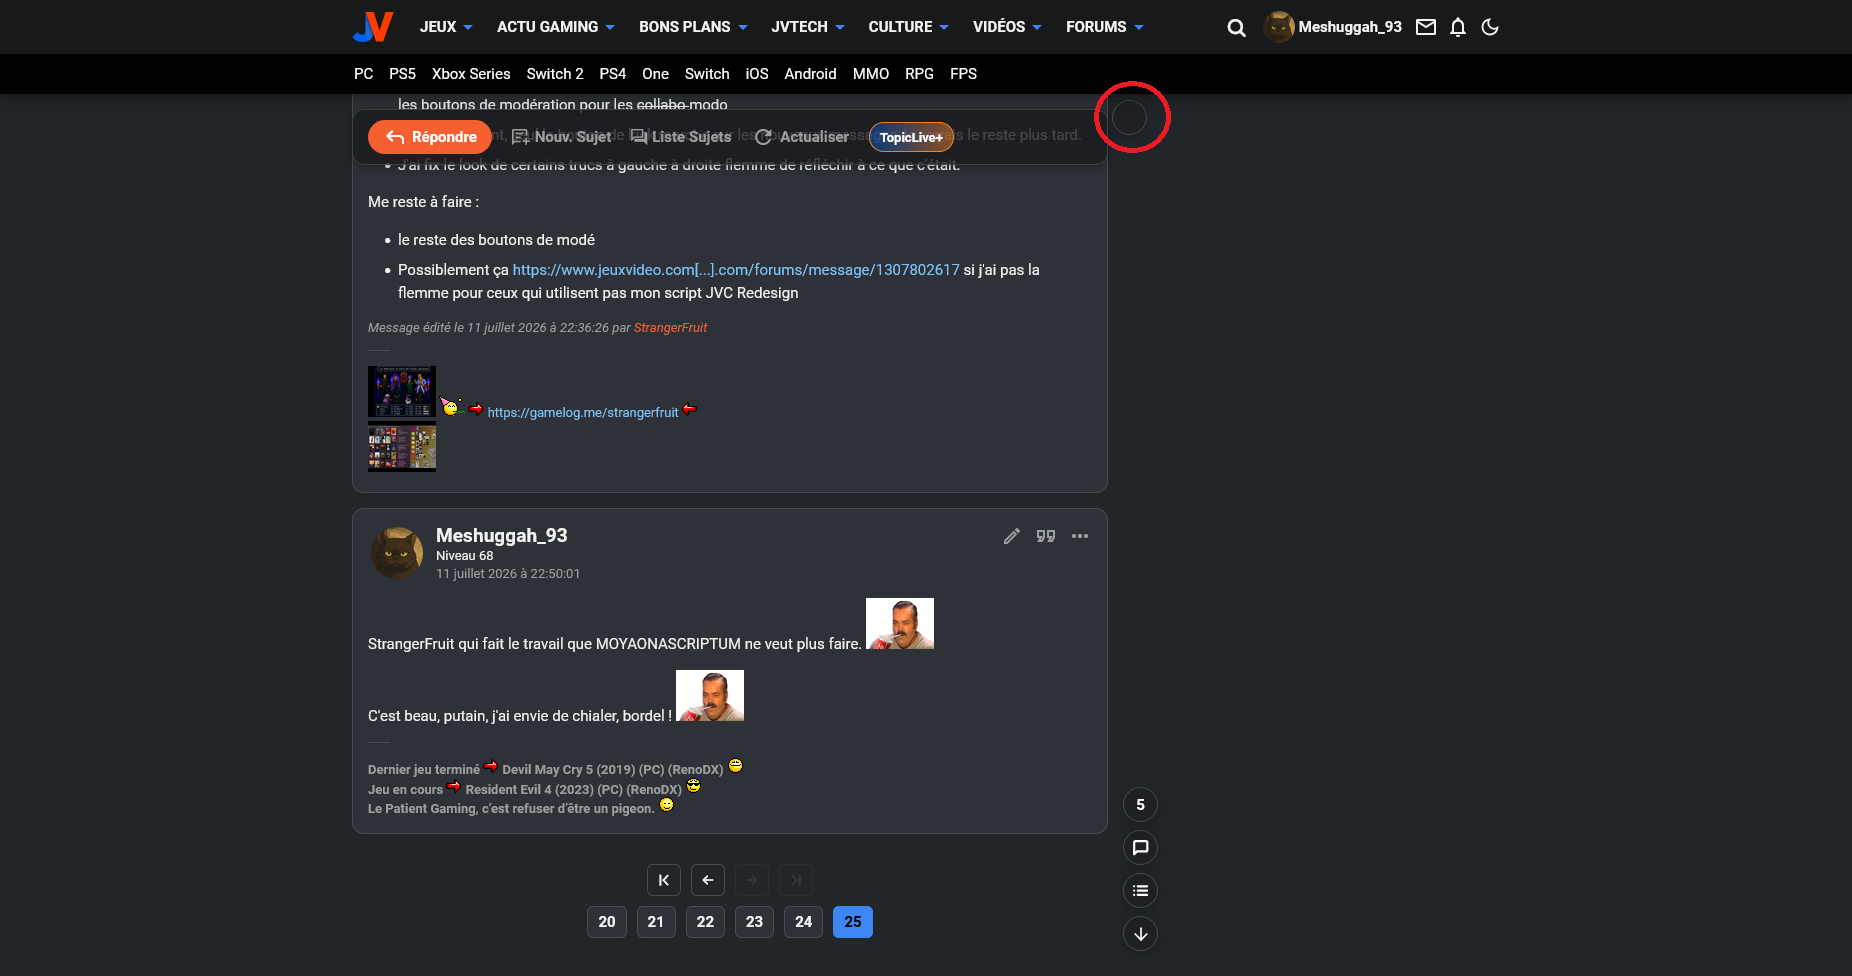Open the PC platform section
The image size is (1852, 976).
pos(364,74)
